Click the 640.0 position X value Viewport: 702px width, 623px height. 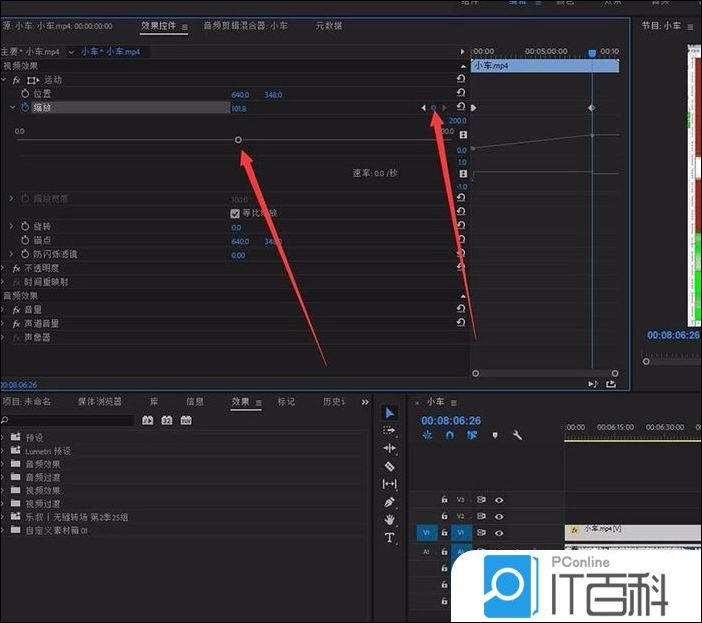tap(240, 95)
